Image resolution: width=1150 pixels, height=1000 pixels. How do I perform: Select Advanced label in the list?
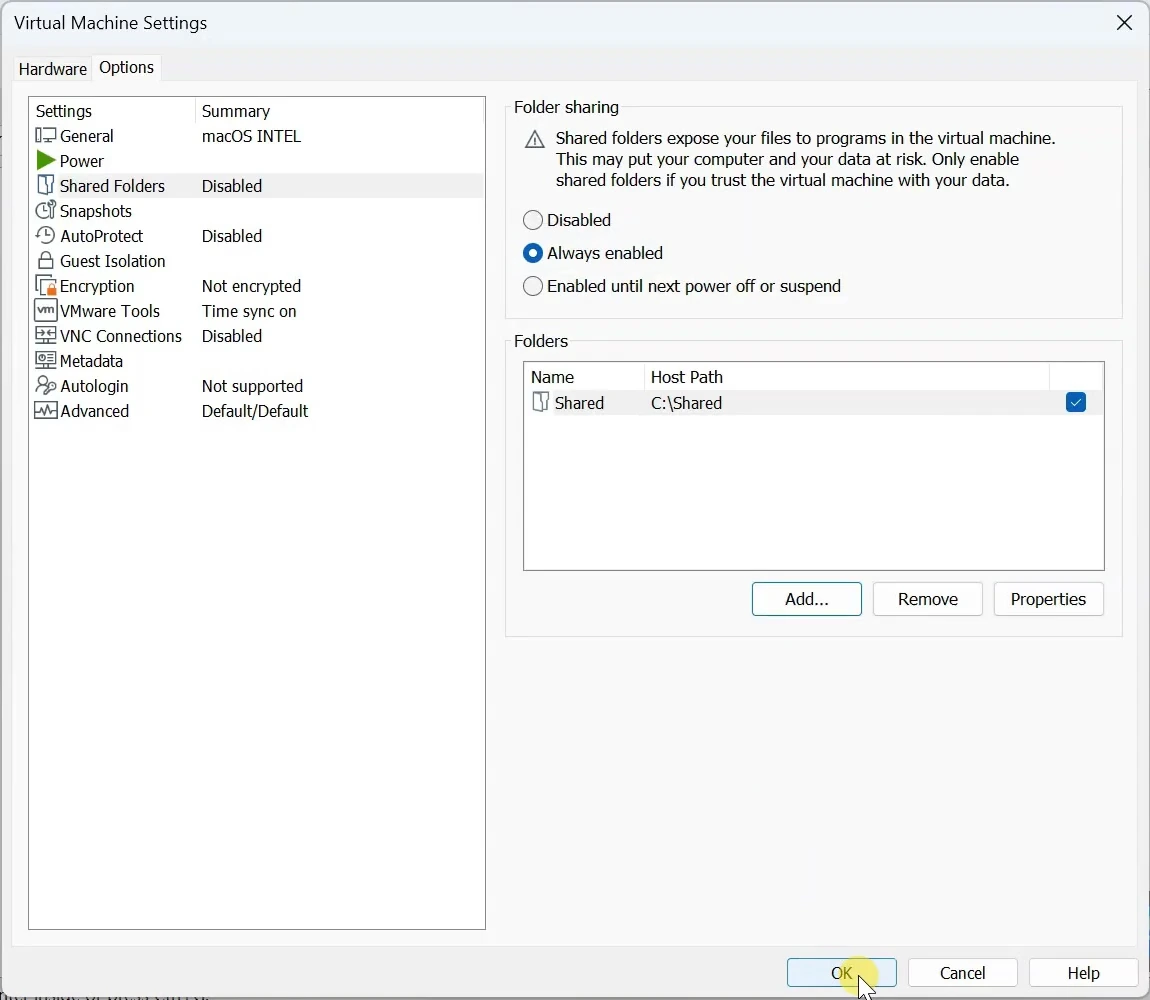95,410
